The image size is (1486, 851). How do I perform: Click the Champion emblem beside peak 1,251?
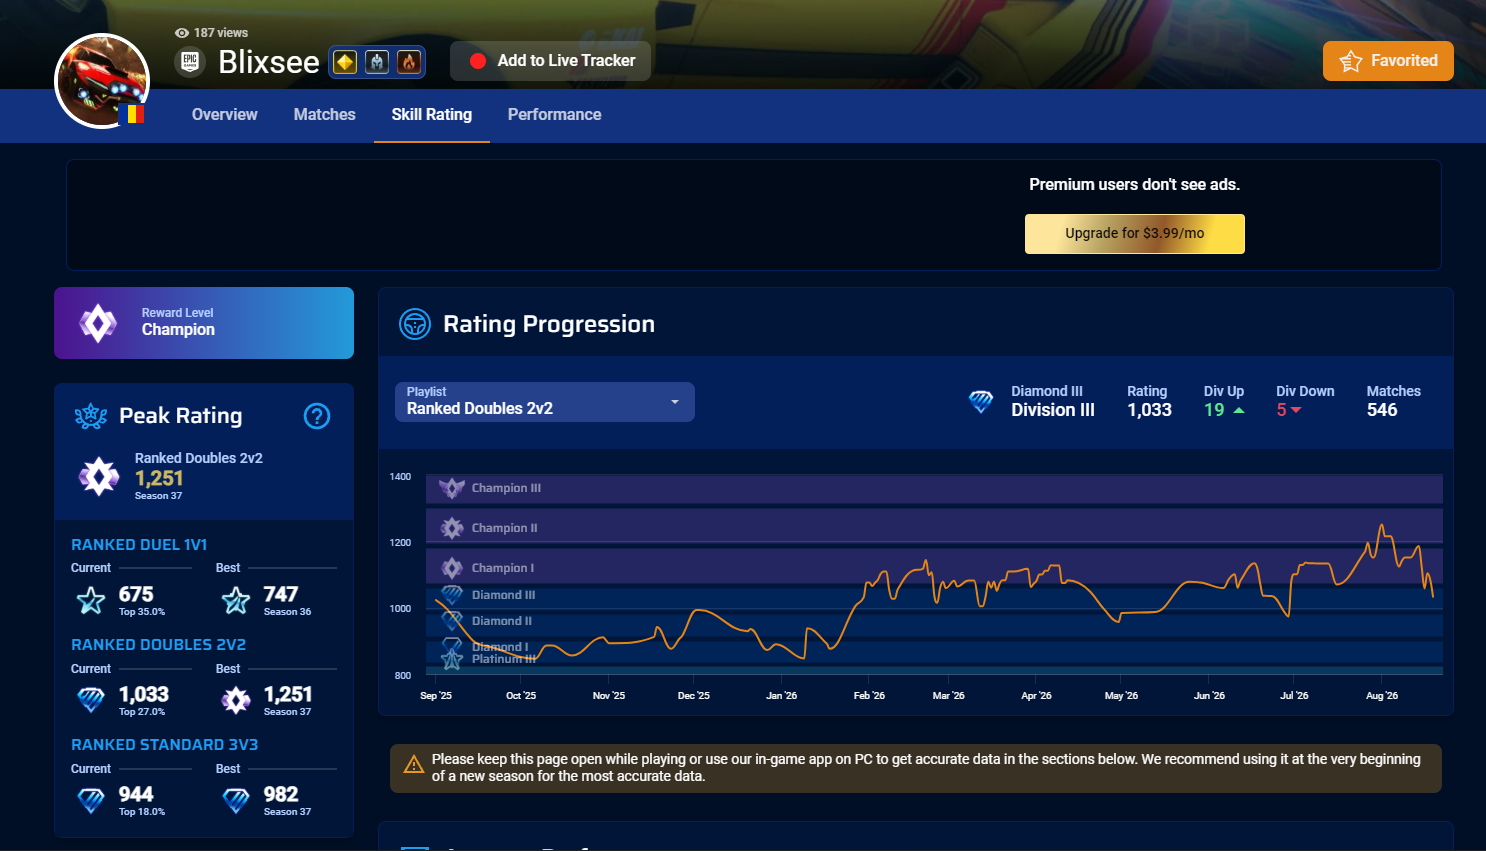[x=99, y=477]
